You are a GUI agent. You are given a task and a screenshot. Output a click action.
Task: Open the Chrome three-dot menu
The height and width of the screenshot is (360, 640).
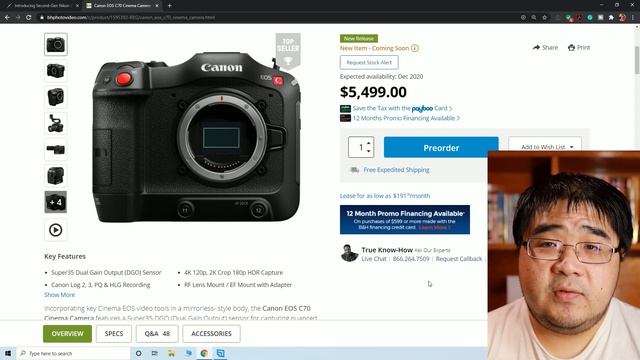[x=633, y=18]
